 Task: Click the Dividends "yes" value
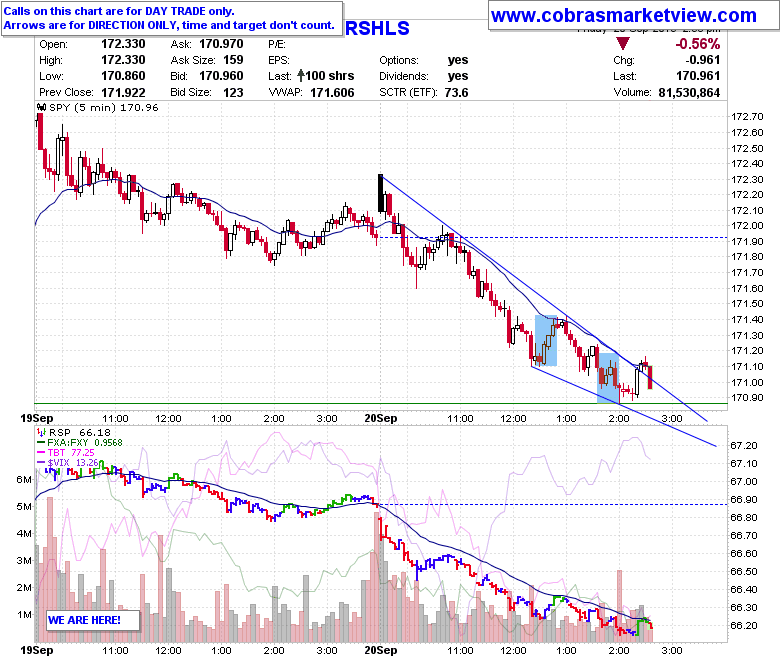tap(458, 76)
